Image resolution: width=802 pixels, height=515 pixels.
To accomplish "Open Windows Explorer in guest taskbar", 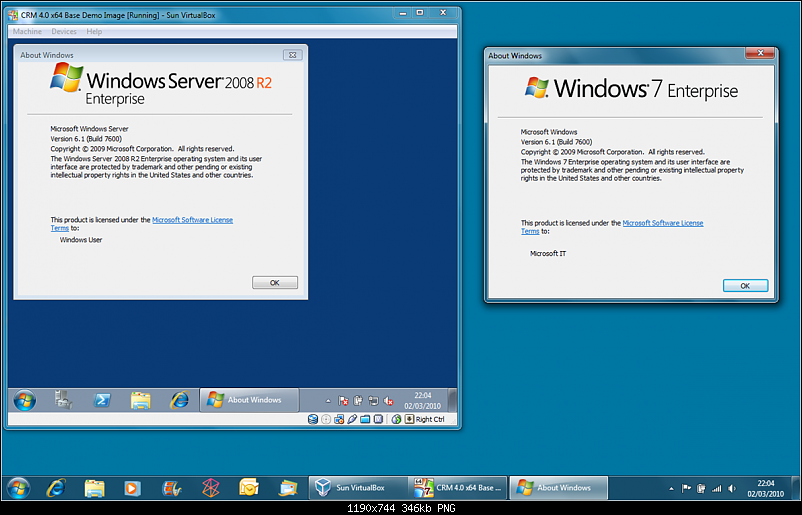I will click(140, 400).
